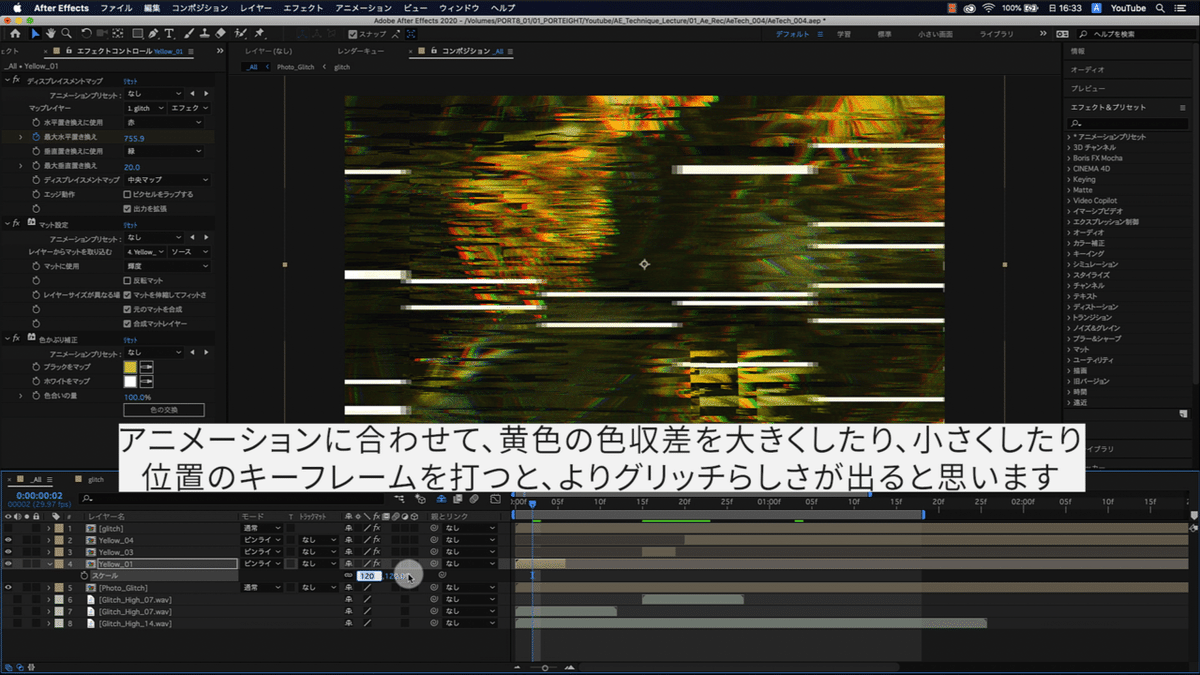Switch to the 小さい画面 workspace
The image size is (1200, 675).
pyautogui.click(x=935, y=33)
